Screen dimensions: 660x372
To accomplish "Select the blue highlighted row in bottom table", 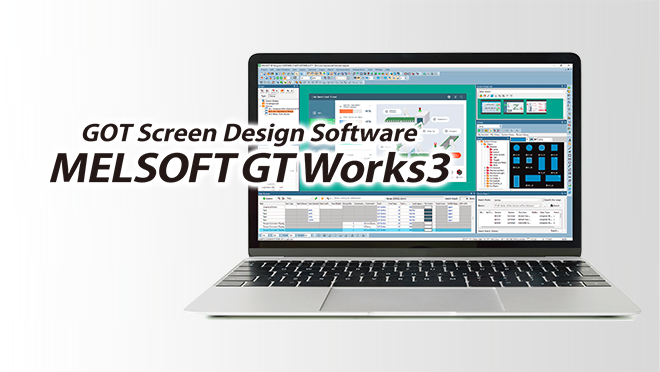I will 365,231.
